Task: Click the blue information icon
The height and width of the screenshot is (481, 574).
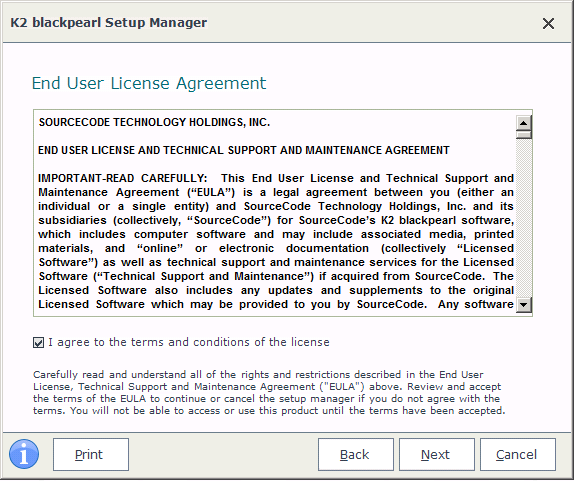Action: tap(24, 454)
